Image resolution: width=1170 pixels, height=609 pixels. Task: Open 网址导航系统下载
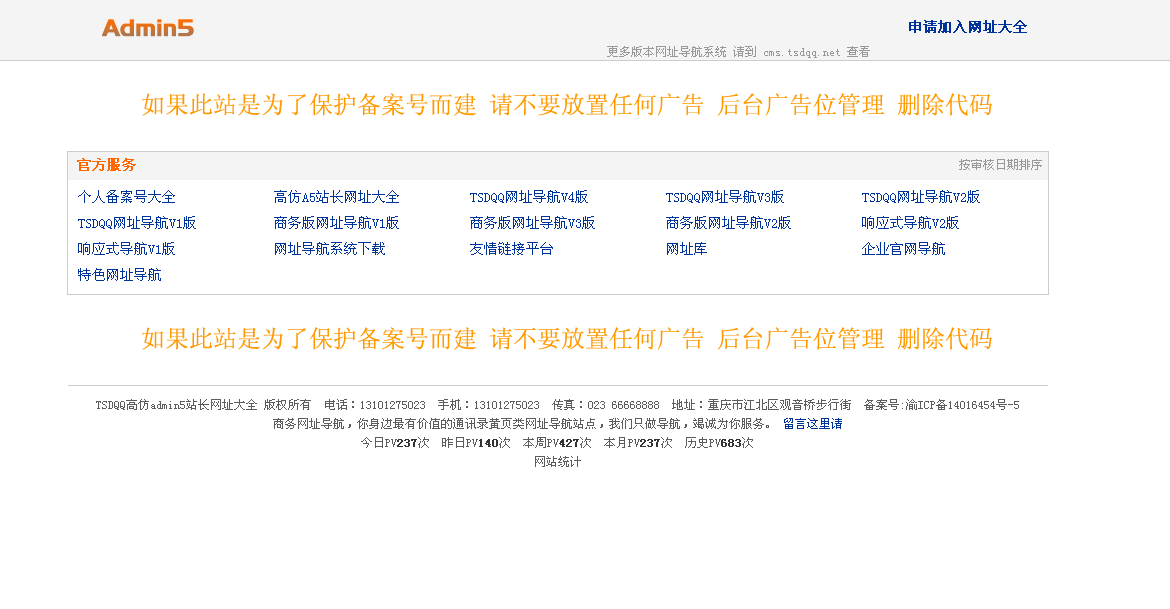click(x=331, y=249)
